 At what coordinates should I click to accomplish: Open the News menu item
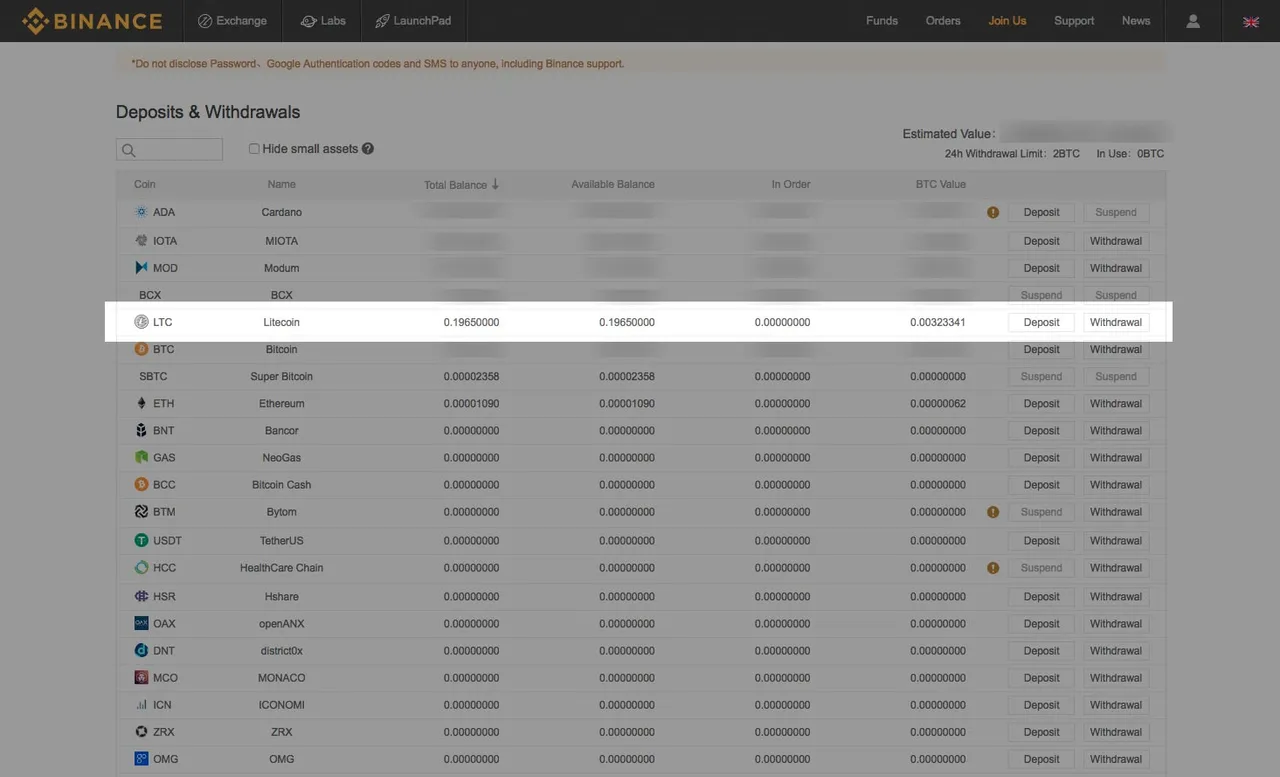(1136, 21)
